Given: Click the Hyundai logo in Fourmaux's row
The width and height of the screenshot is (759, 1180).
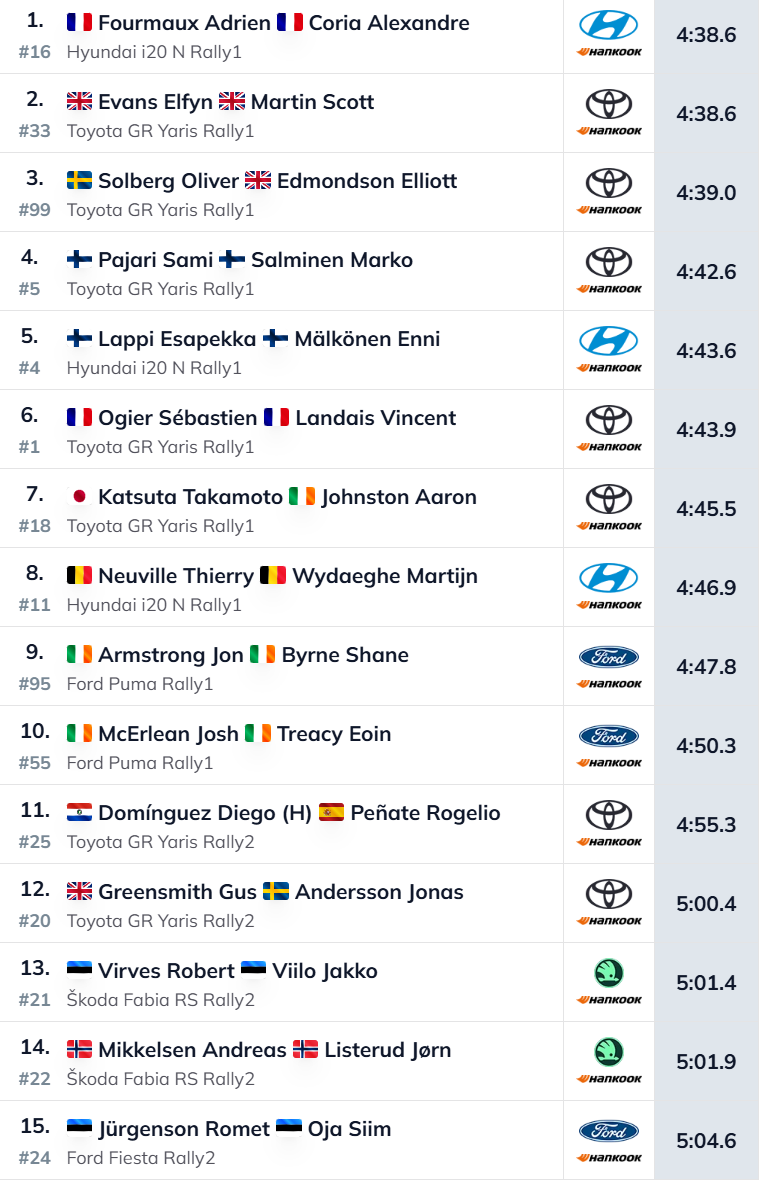Looking at the screenshot, I should click(608, 25).
